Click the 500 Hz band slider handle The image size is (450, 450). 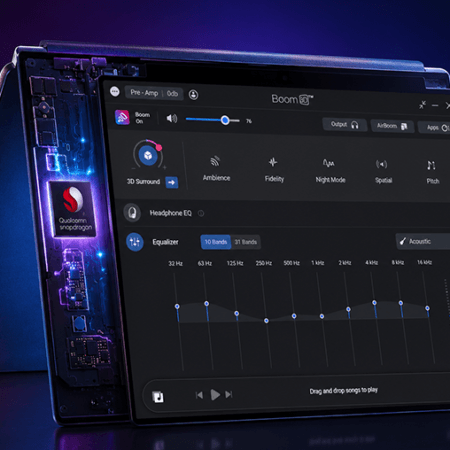294,316
